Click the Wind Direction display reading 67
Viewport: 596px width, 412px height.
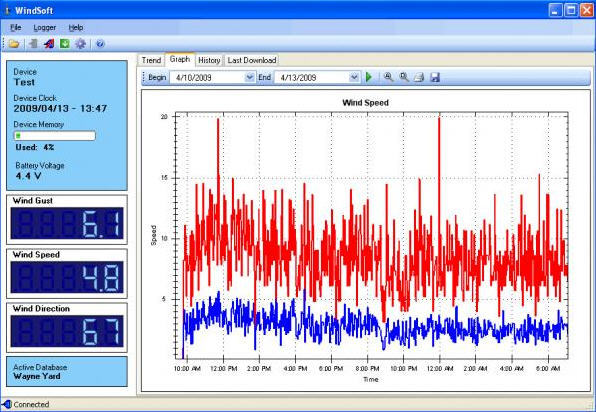(67, 331)
